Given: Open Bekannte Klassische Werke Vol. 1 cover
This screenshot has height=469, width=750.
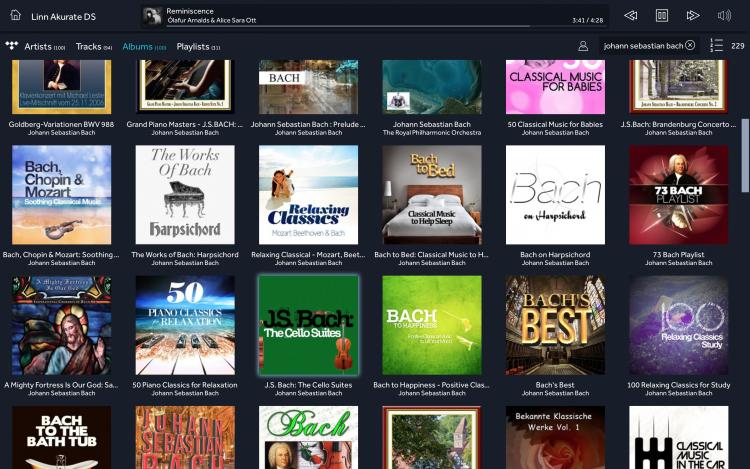Looking at the screenshot, I should coord(555,437).
